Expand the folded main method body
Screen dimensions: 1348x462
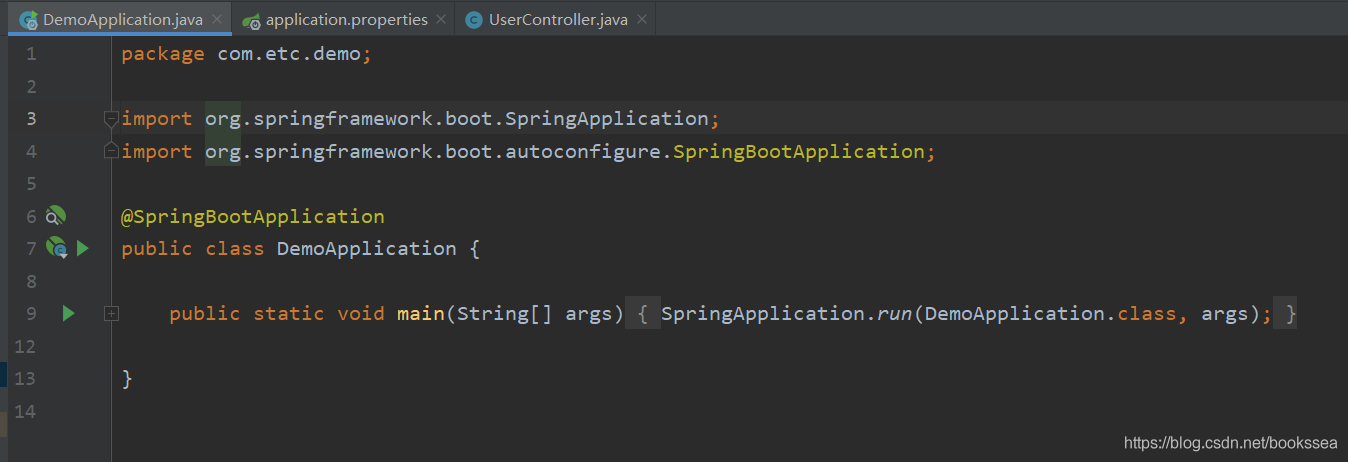coord(111,313)
